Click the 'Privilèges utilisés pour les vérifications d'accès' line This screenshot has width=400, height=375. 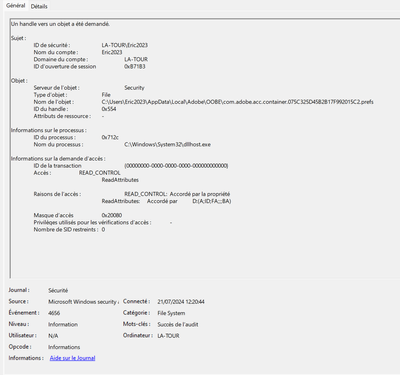click(x=103, y=222)
